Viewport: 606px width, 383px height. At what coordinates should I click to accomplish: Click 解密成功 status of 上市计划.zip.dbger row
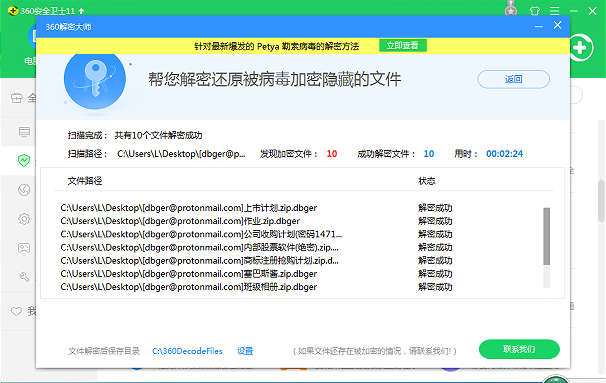[x=435, y=208]
